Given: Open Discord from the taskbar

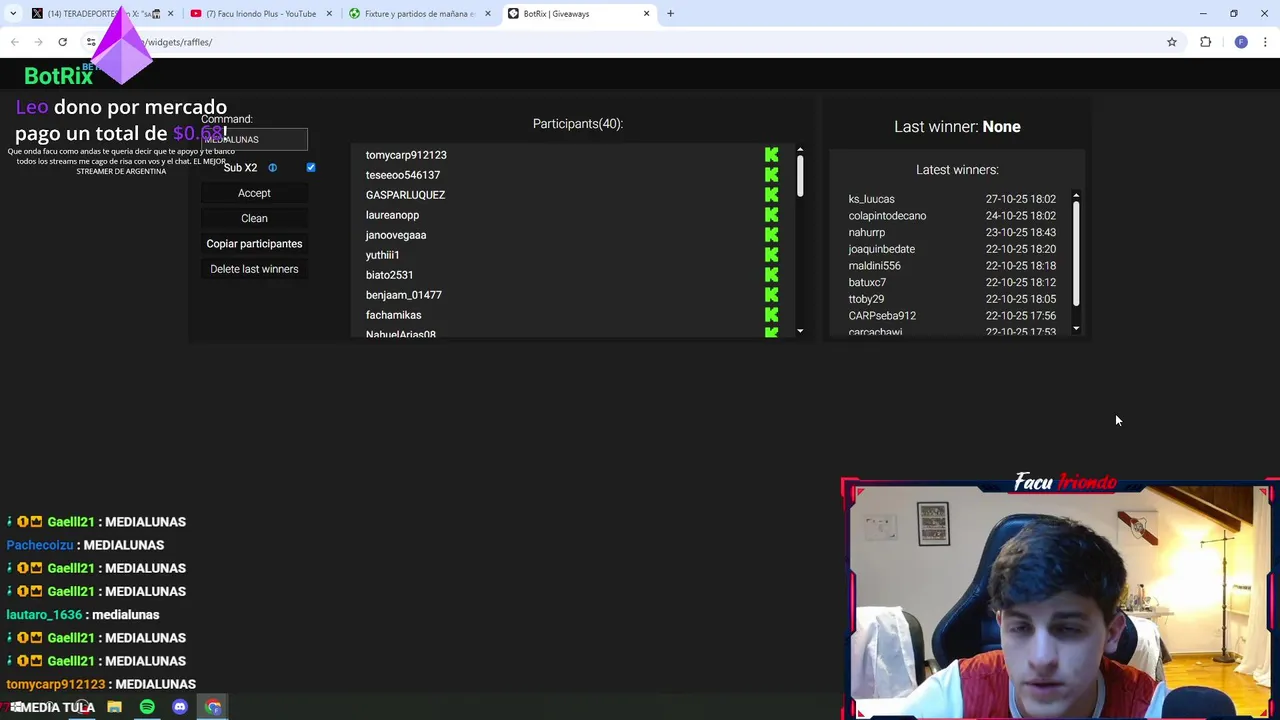Looking at the screenshot, I should 180,707.
